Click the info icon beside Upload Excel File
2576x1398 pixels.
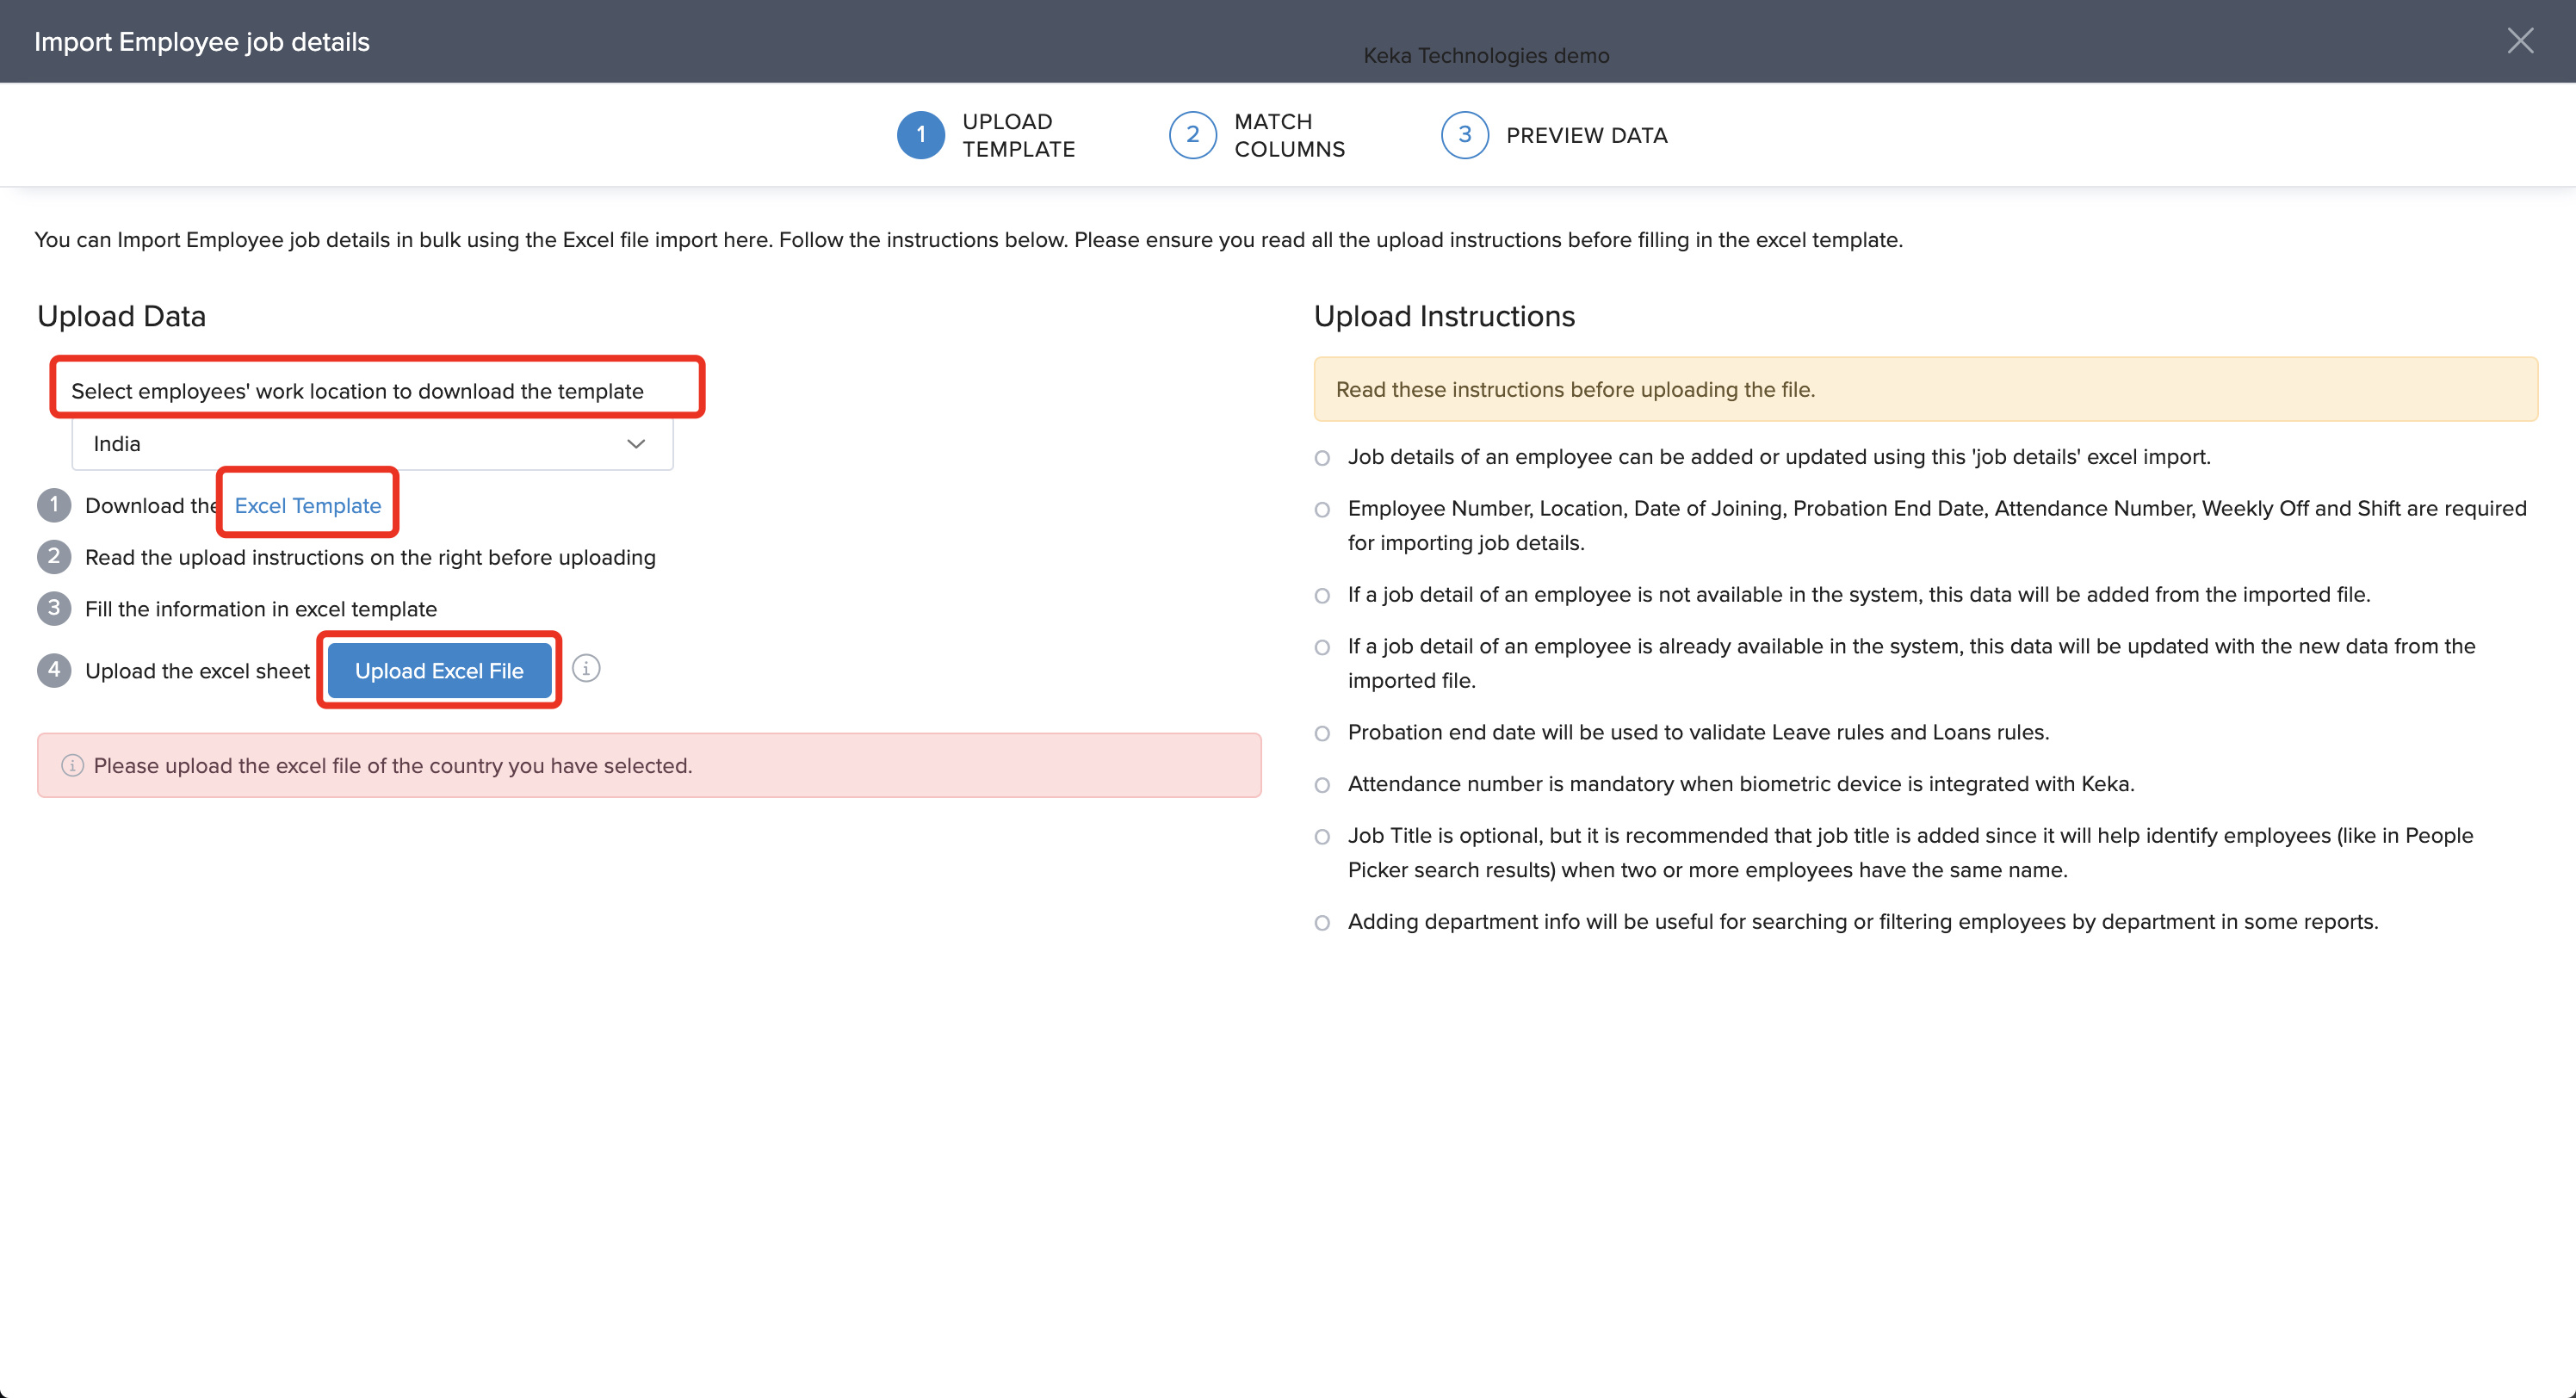point(586,668)
